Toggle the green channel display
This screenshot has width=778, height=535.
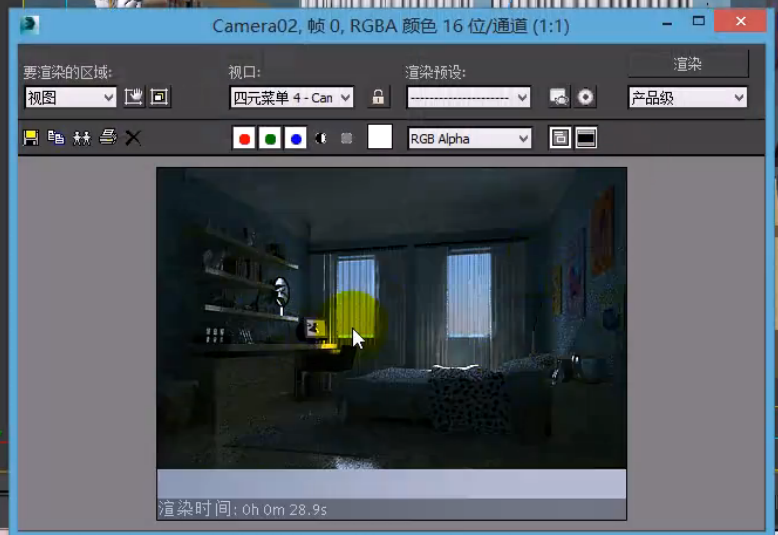(x=270, y=138)
